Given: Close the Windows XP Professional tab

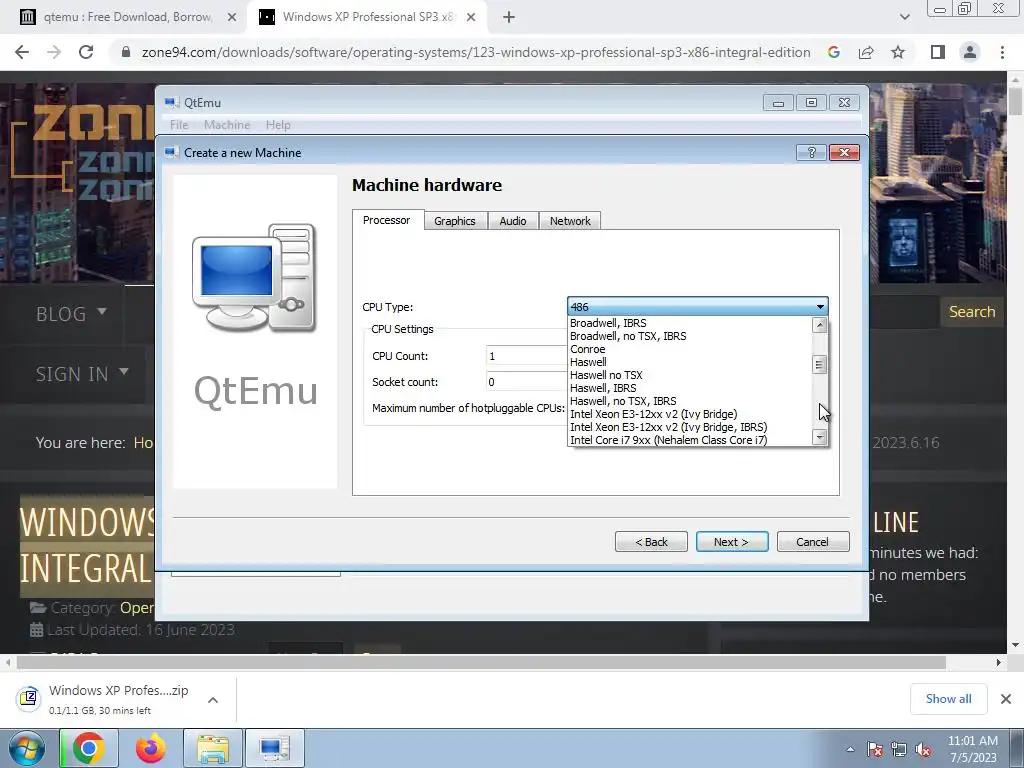Looking at the screenshot, I should [x=471, y=17].
